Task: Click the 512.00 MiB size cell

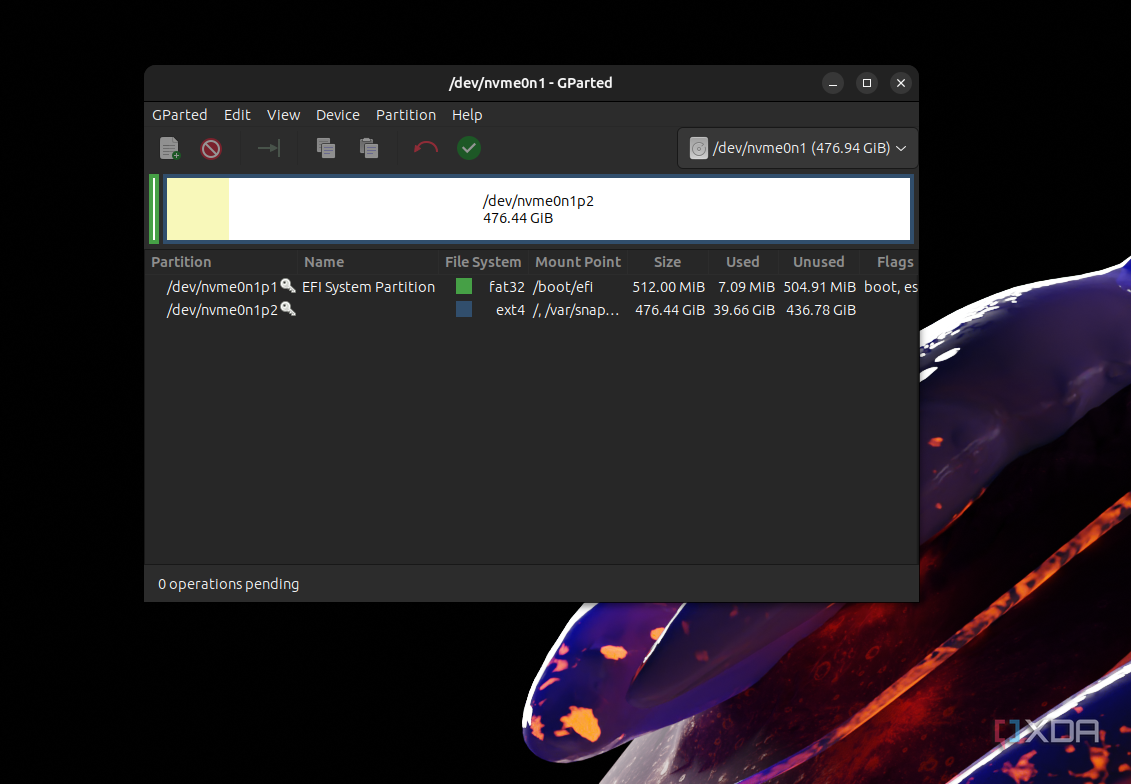Action: 669,286
